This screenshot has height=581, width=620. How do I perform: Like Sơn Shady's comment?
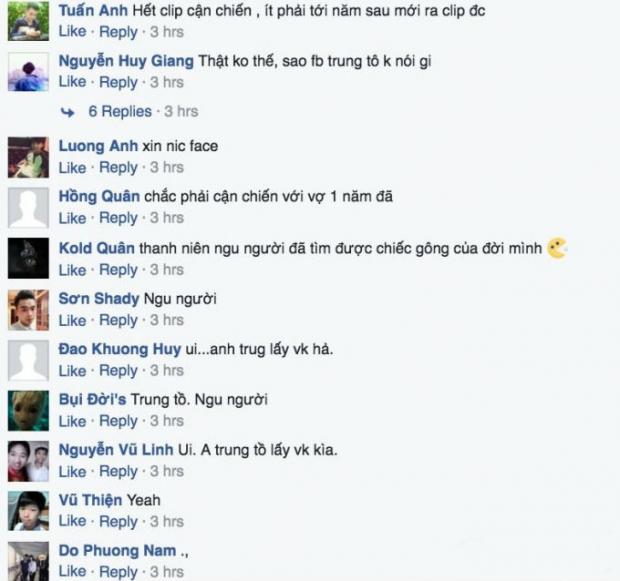coord(72,320)
